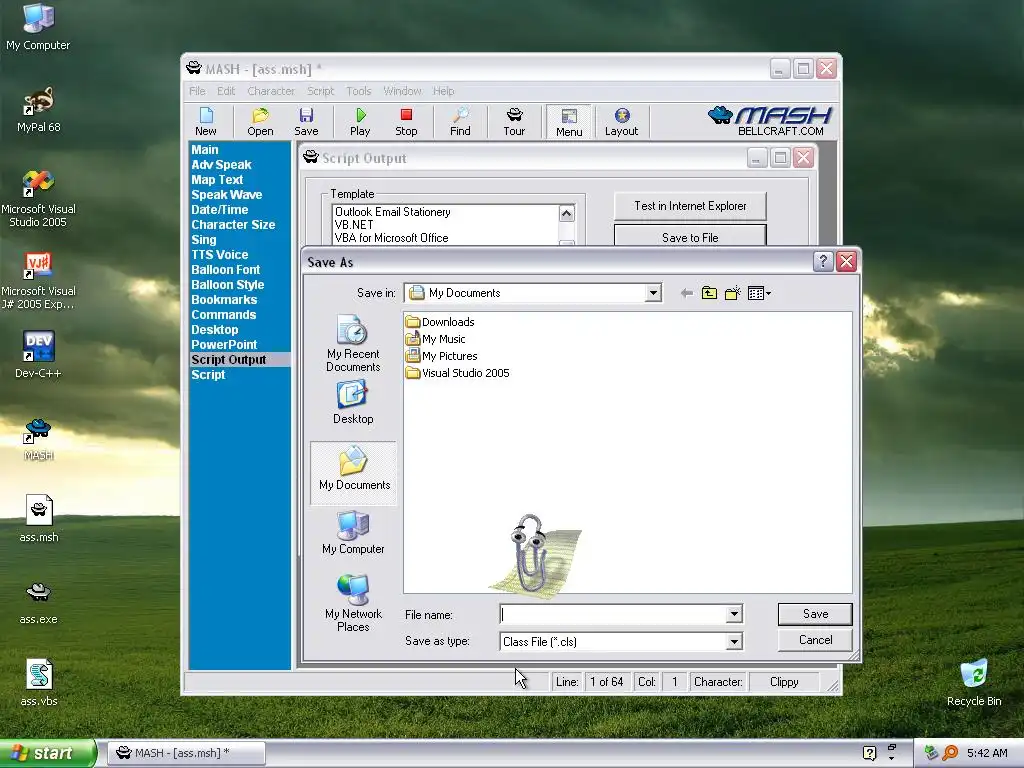The height and width of the screenshot is (768, 1024).
Task: Open a file with the Open toolbar icon
Action: (260, 122)
